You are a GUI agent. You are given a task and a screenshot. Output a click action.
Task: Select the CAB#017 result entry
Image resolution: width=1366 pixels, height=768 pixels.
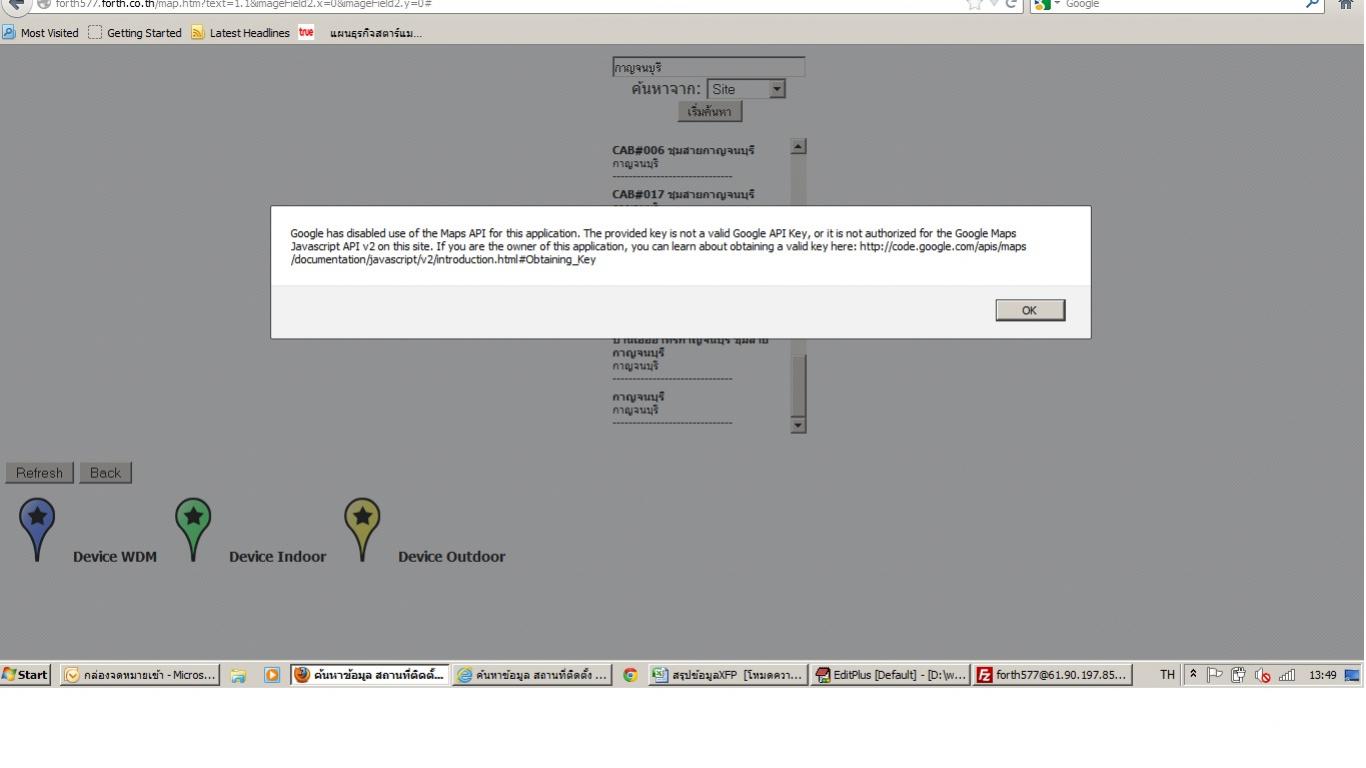(x=683, y=194)
